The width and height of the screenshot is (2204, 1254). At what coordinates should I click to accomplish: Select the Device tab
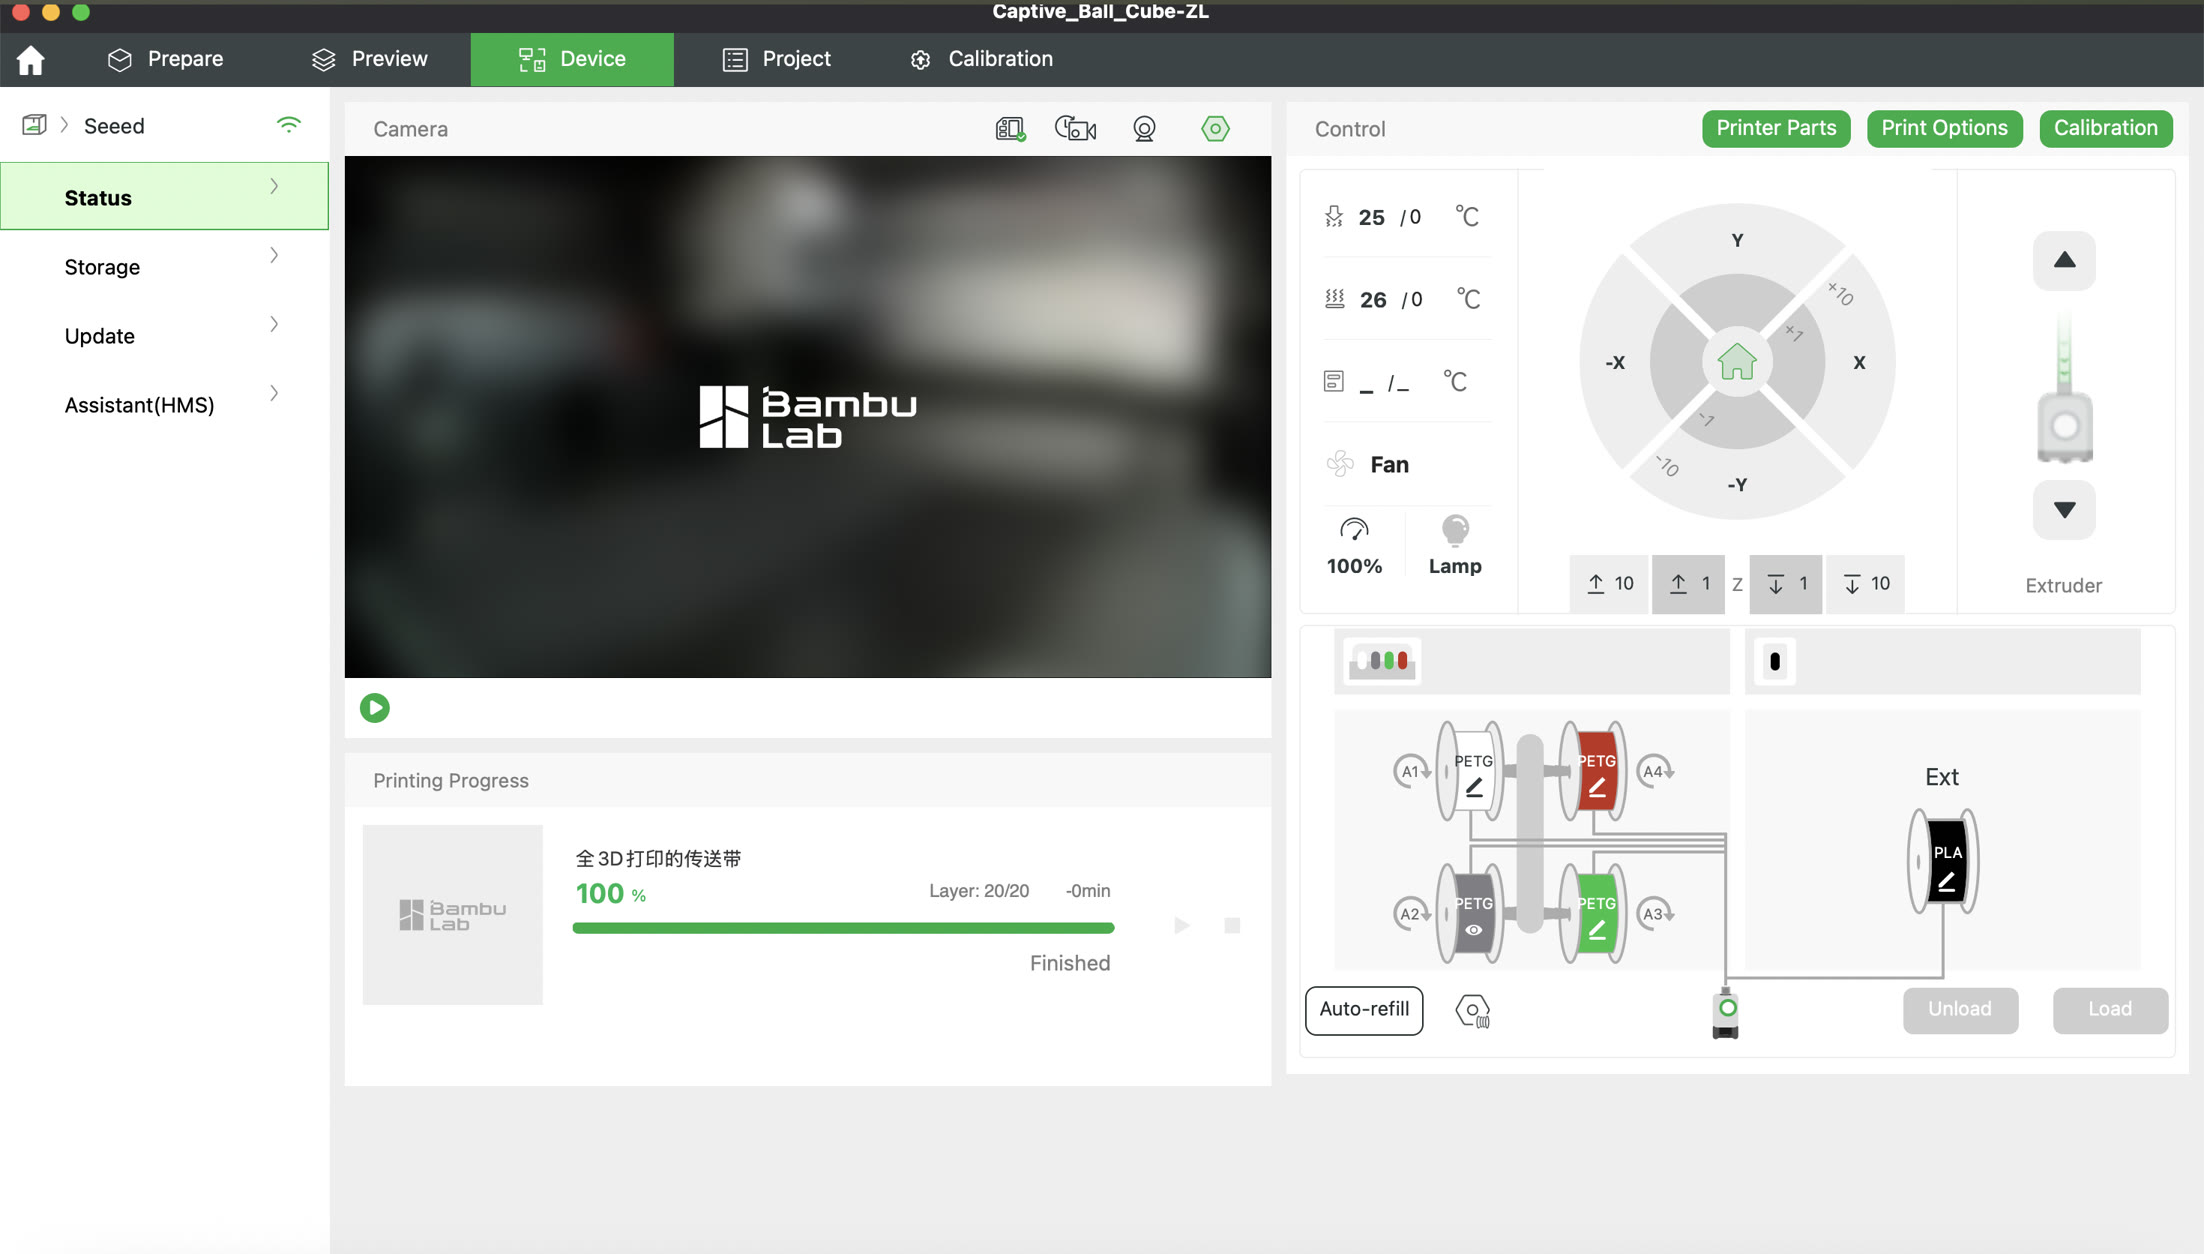pos(572,59)
